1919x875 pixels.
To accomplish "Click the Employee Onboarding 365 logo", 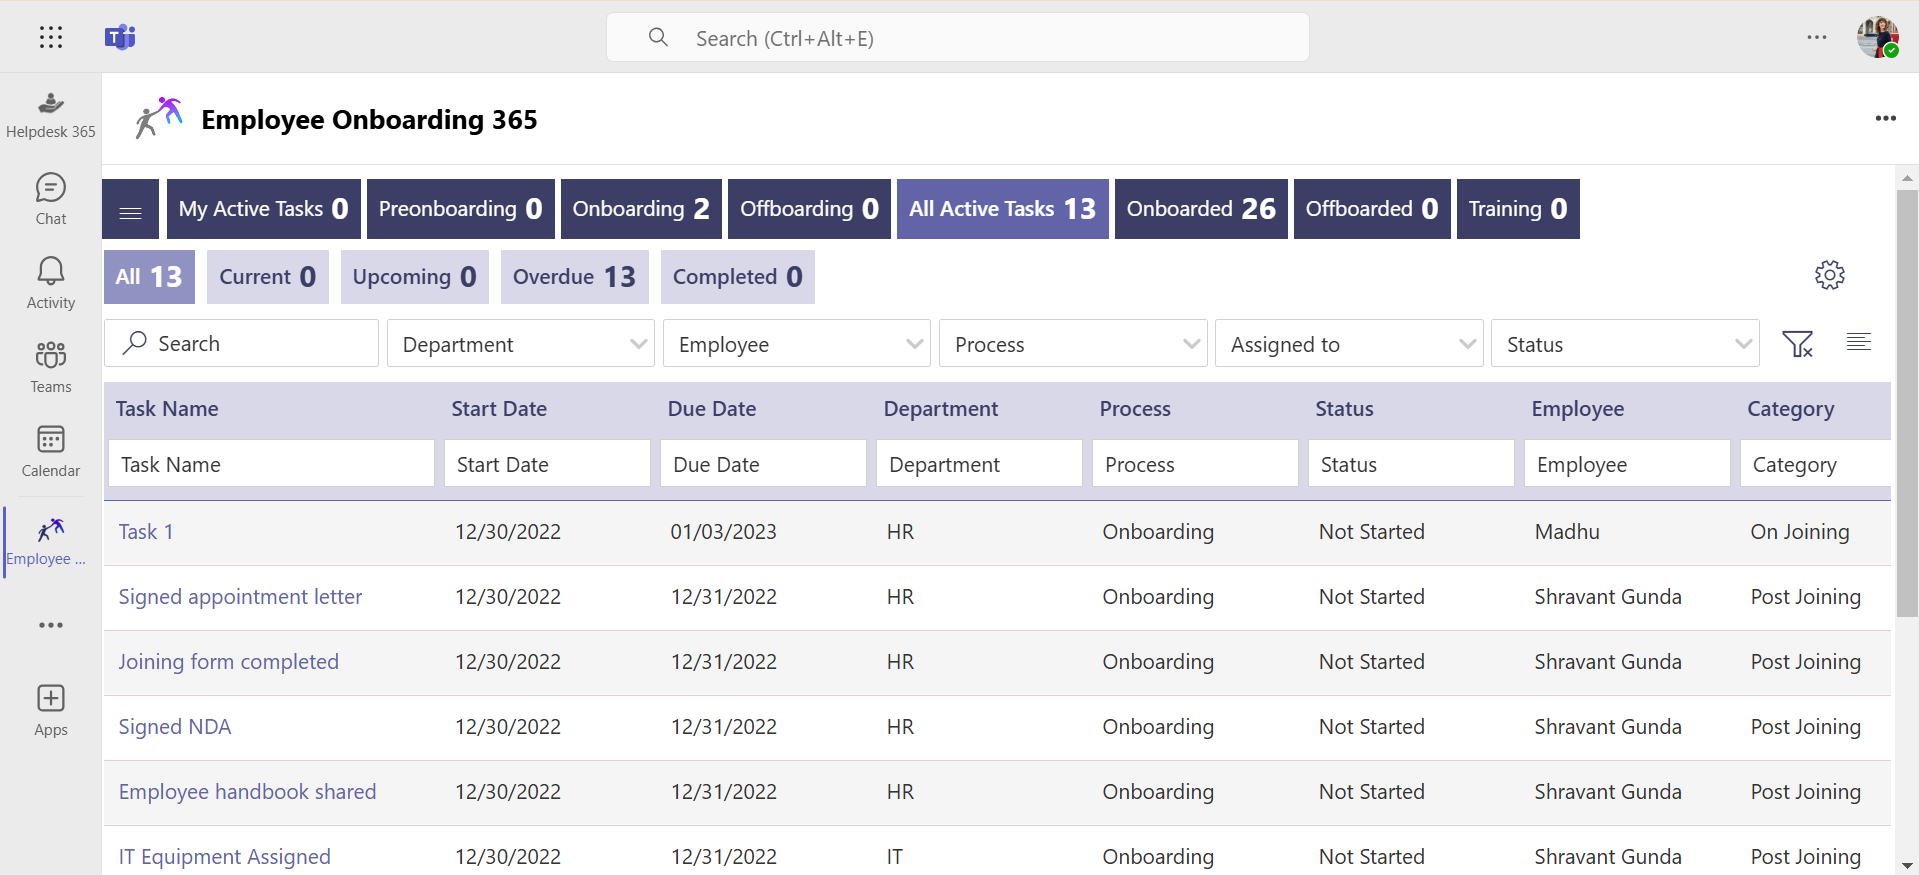I will [159, 118].
